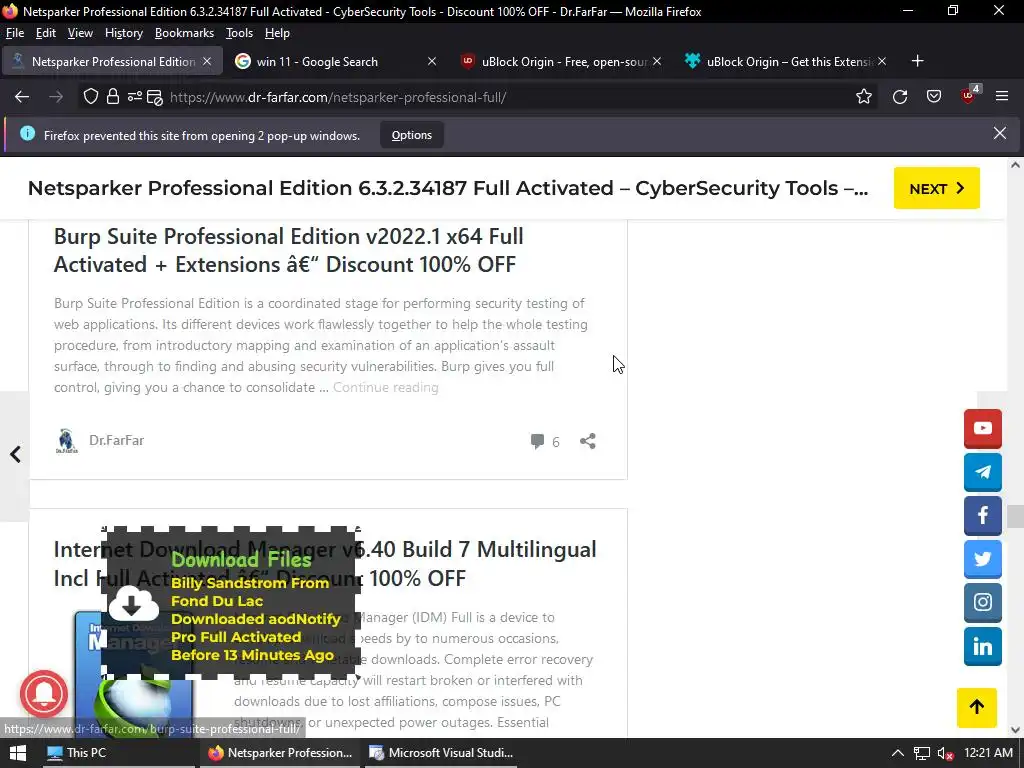Click the red notification bell icon
Image resolution: width=1024 pixels, height=768 pixels.
(44, 694)
